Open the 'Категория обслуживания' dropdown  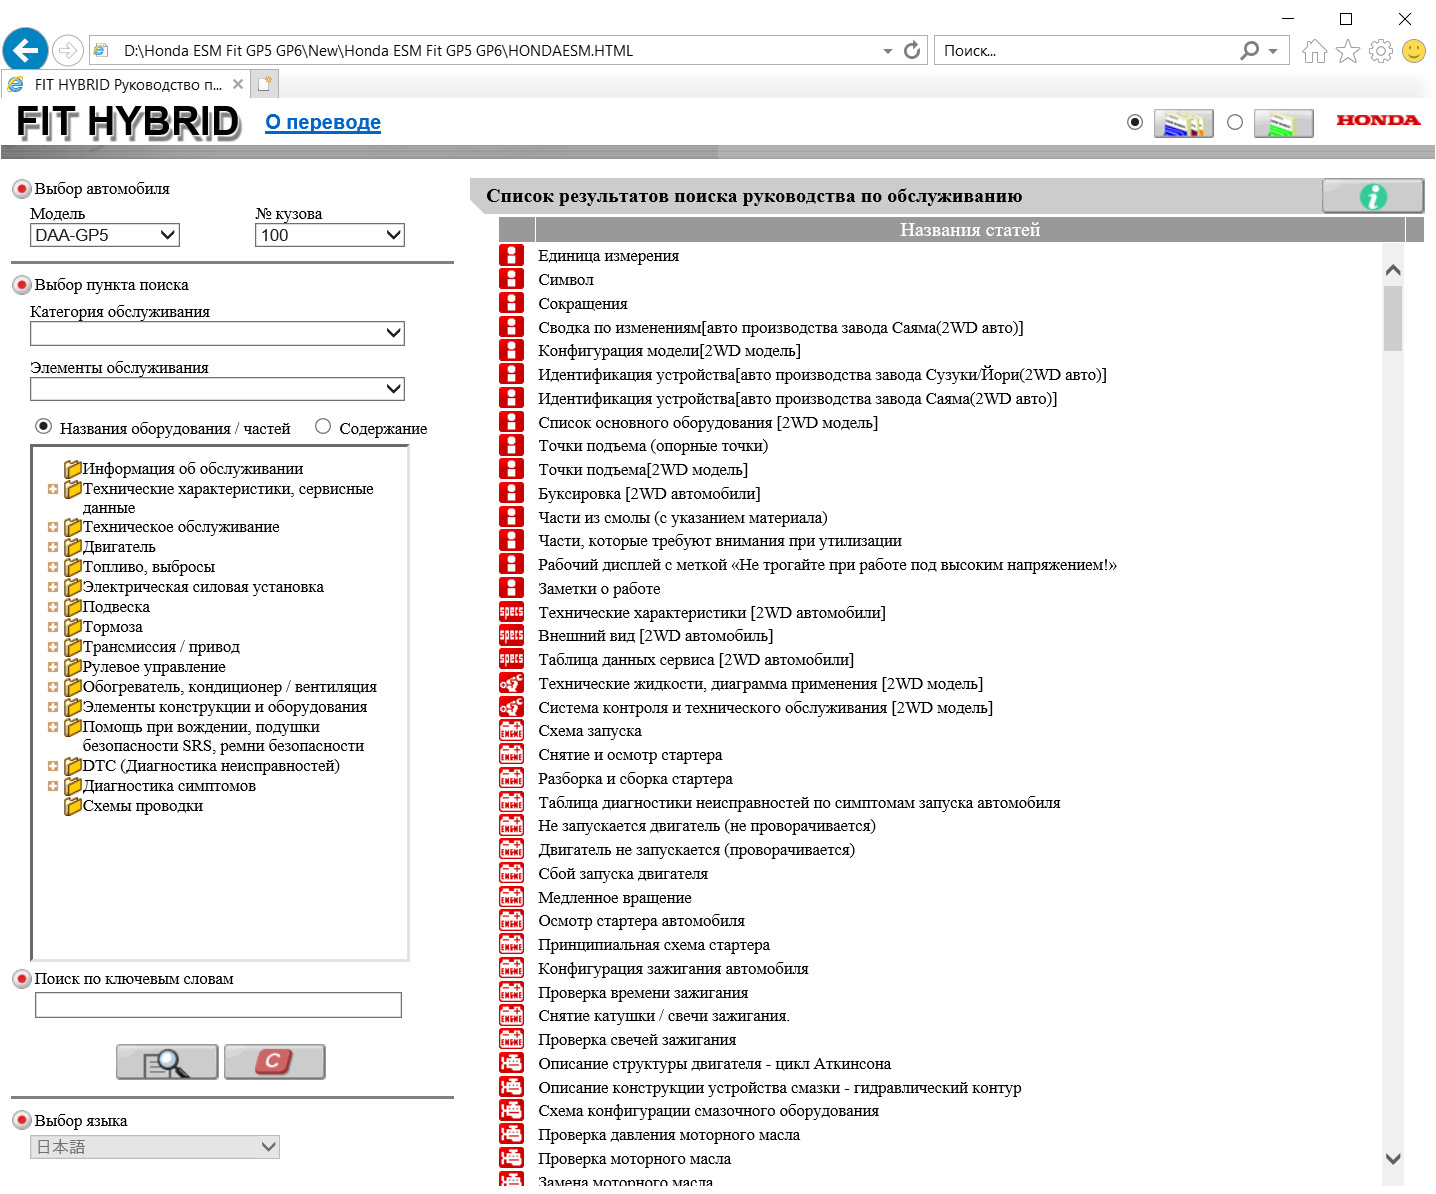(x=217, y=333)
